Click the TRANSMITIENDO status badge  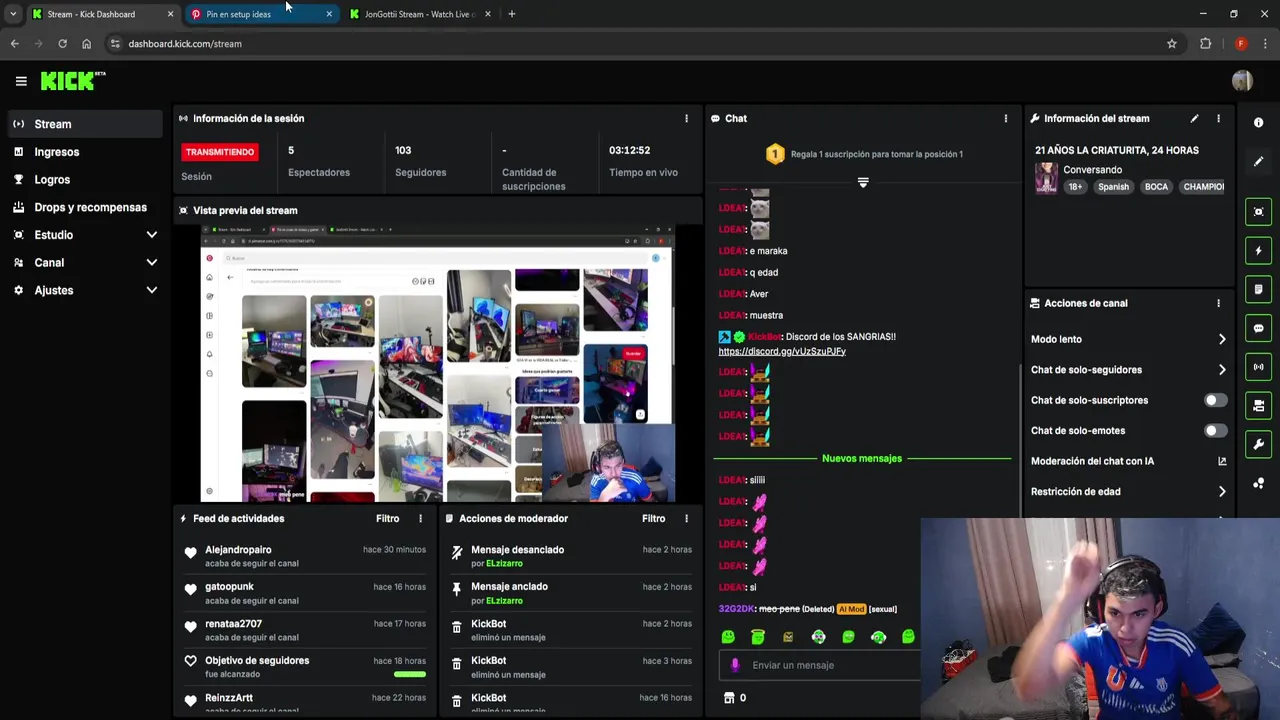pyautogui.click(x=219, y=152)
